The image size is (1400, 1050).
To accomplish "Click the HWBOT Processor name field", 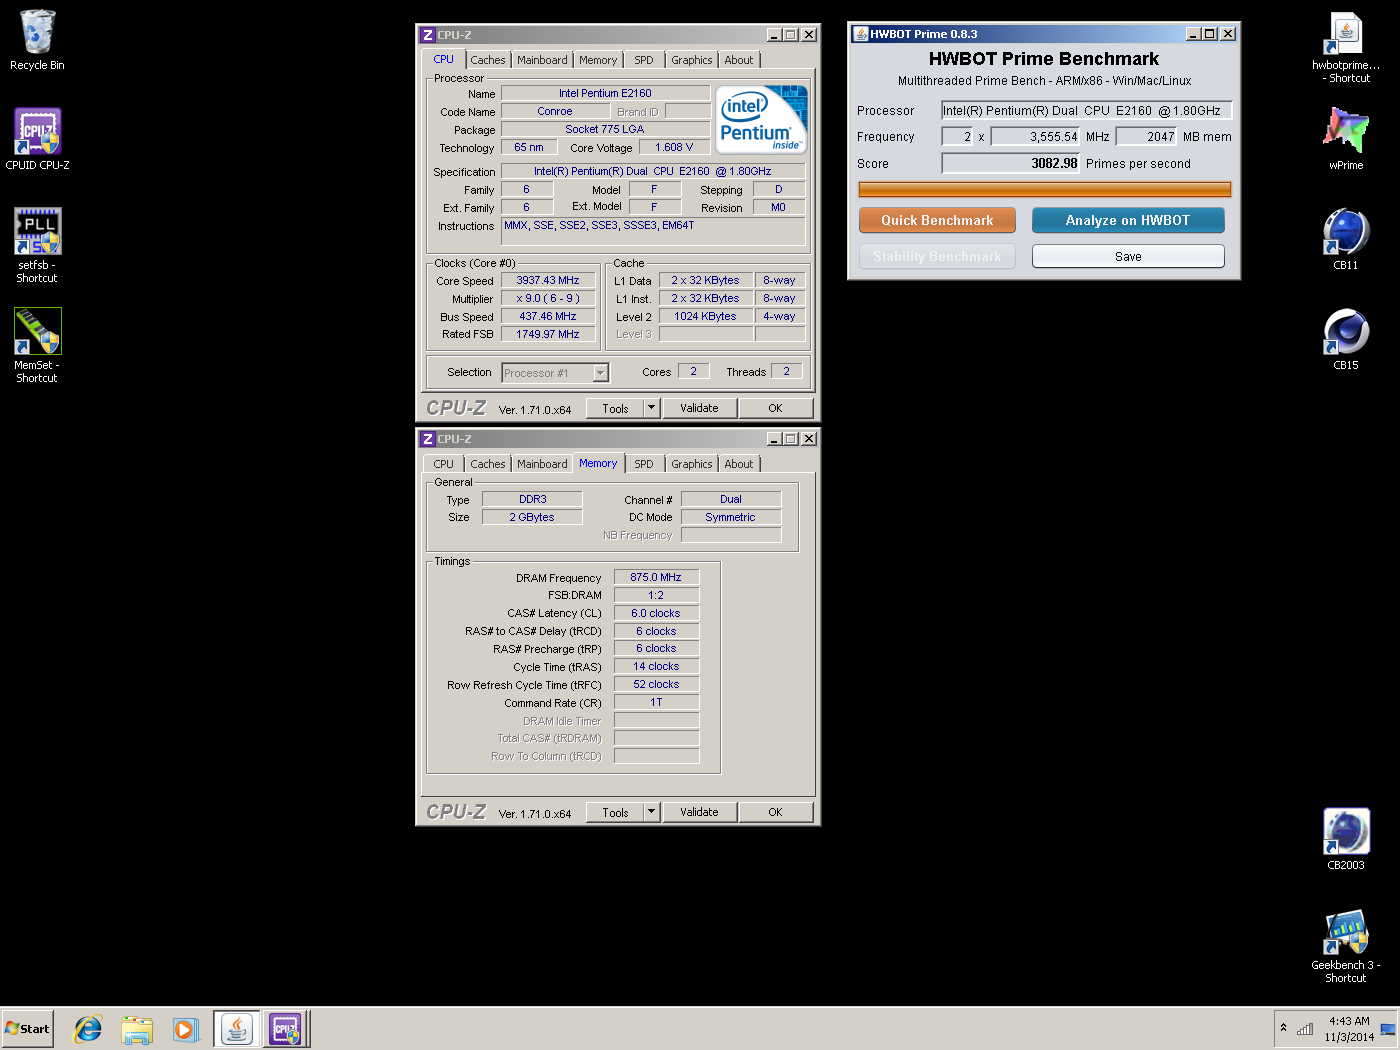I will coord(1086,111).
